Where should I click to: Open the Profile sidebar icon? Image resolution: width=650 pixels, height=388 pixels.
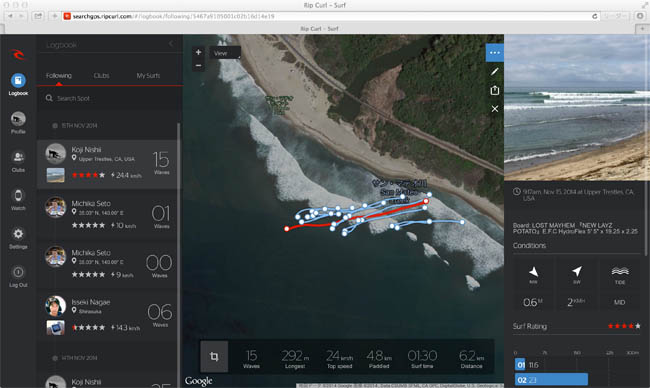pyautogui.click(x=18, y=119)
